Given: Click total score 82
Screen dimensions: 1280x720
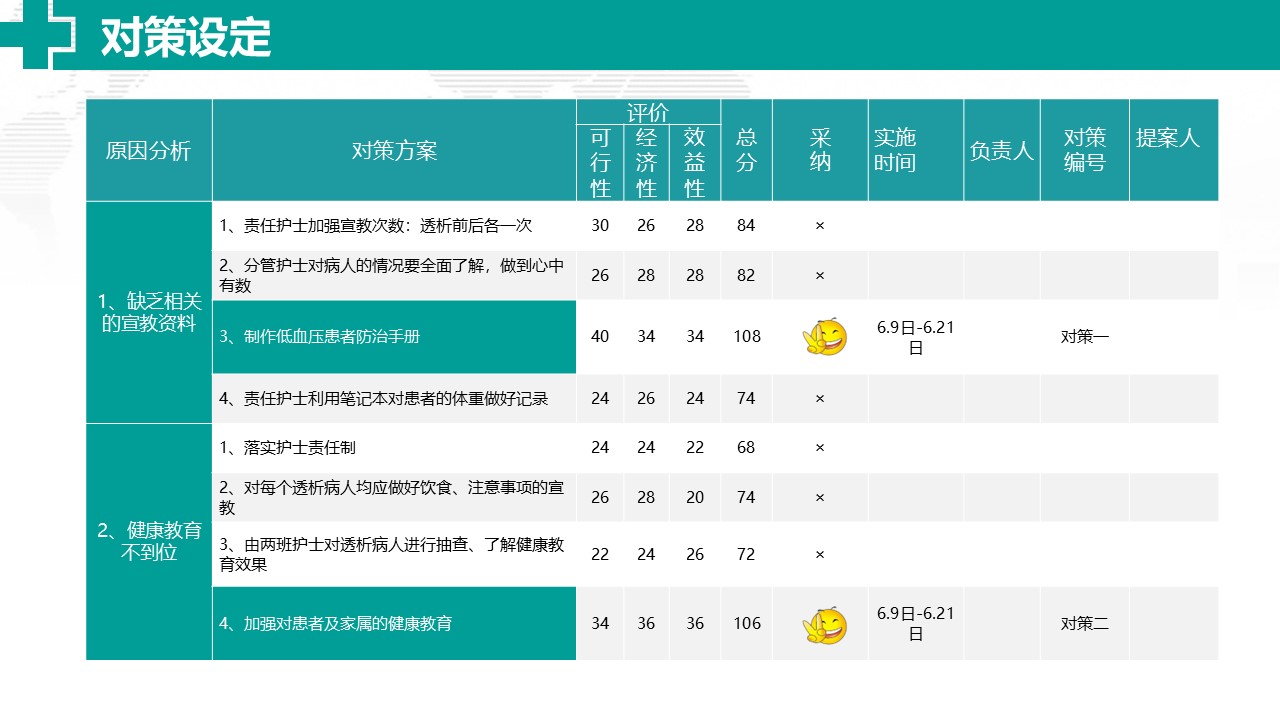Looking at the screenshot, I should click(746, 276).
